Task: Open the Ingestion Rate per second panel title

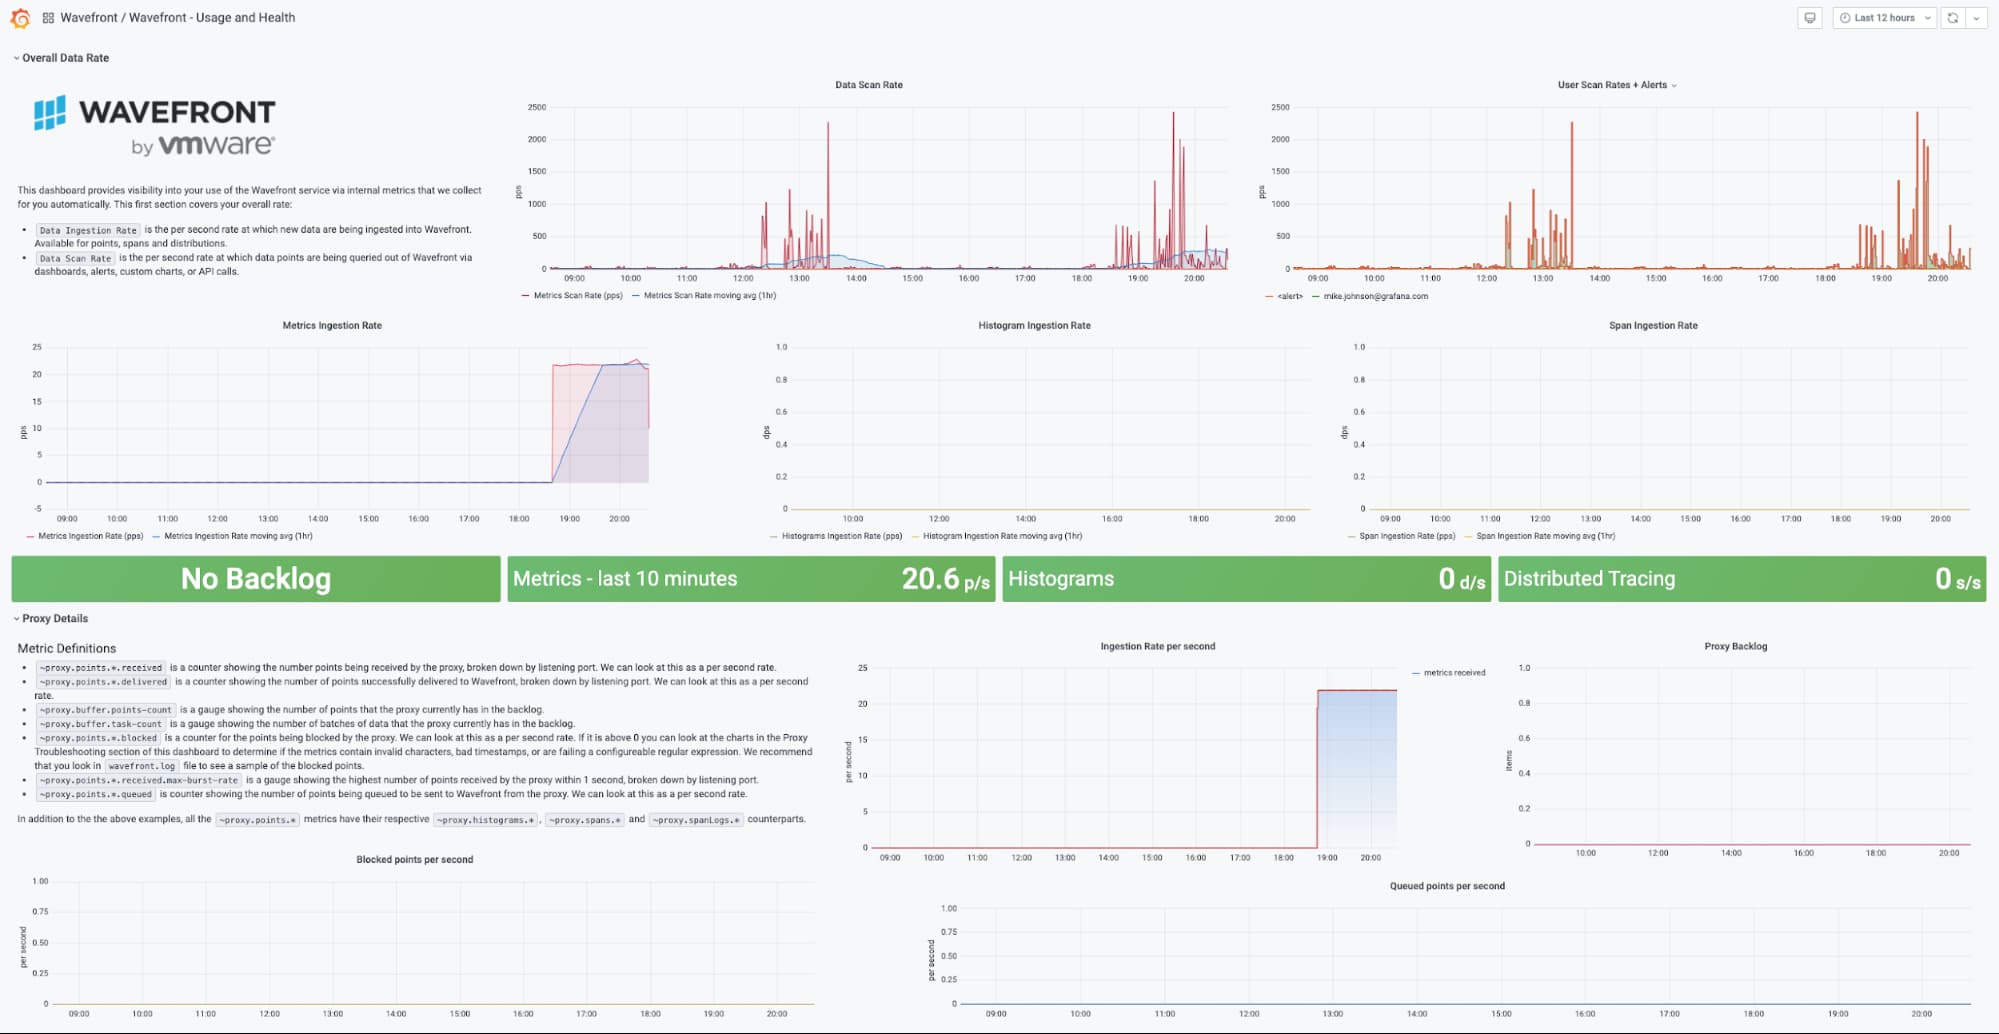Action: (1158, 647)
